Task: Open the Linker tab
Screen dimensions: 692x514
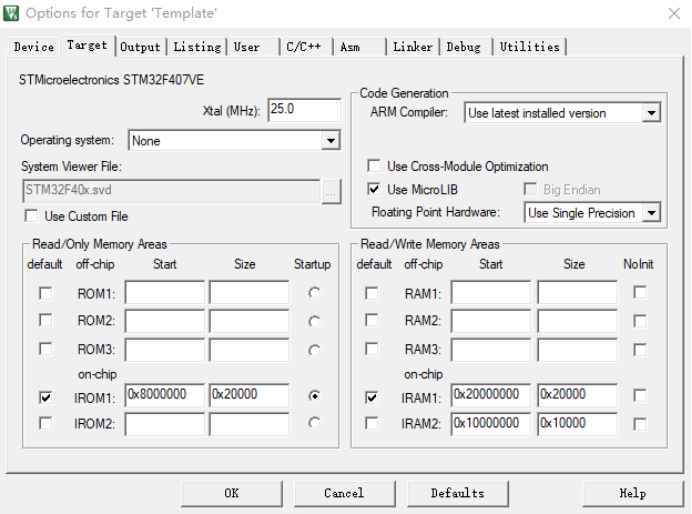Action: click(413, 47)
